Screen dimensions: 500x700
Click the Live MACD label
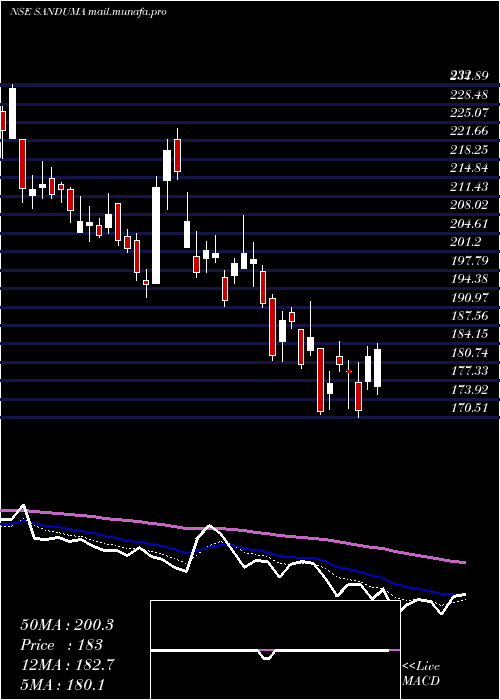[421, 673]
